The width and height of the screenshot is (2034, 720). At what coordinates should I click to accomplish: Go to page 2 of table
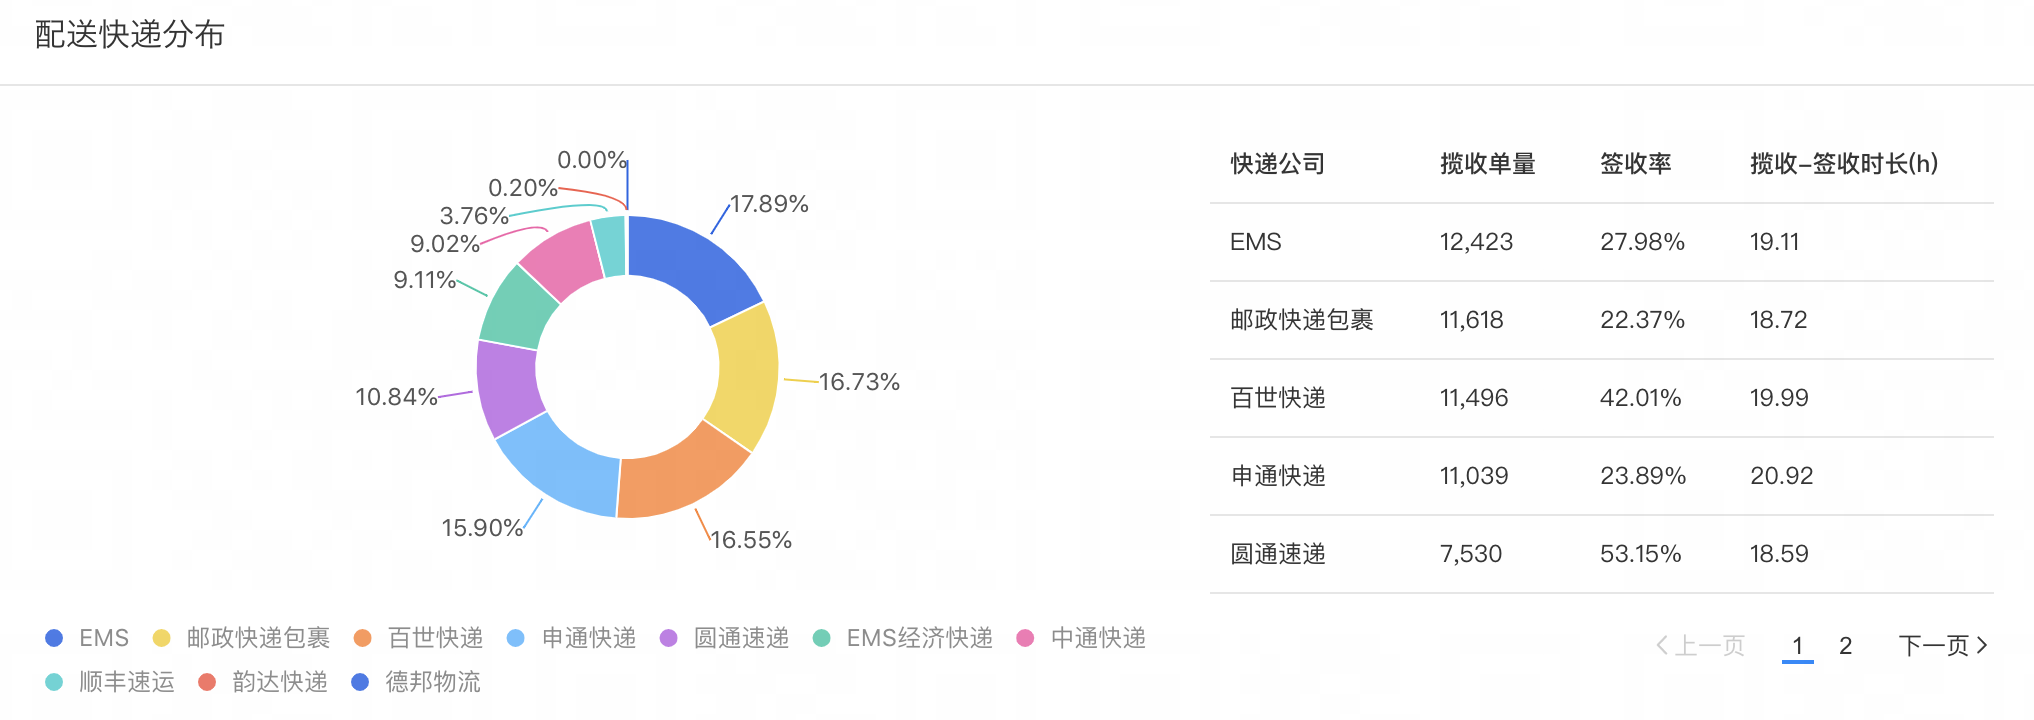[x=1845, y=646]
